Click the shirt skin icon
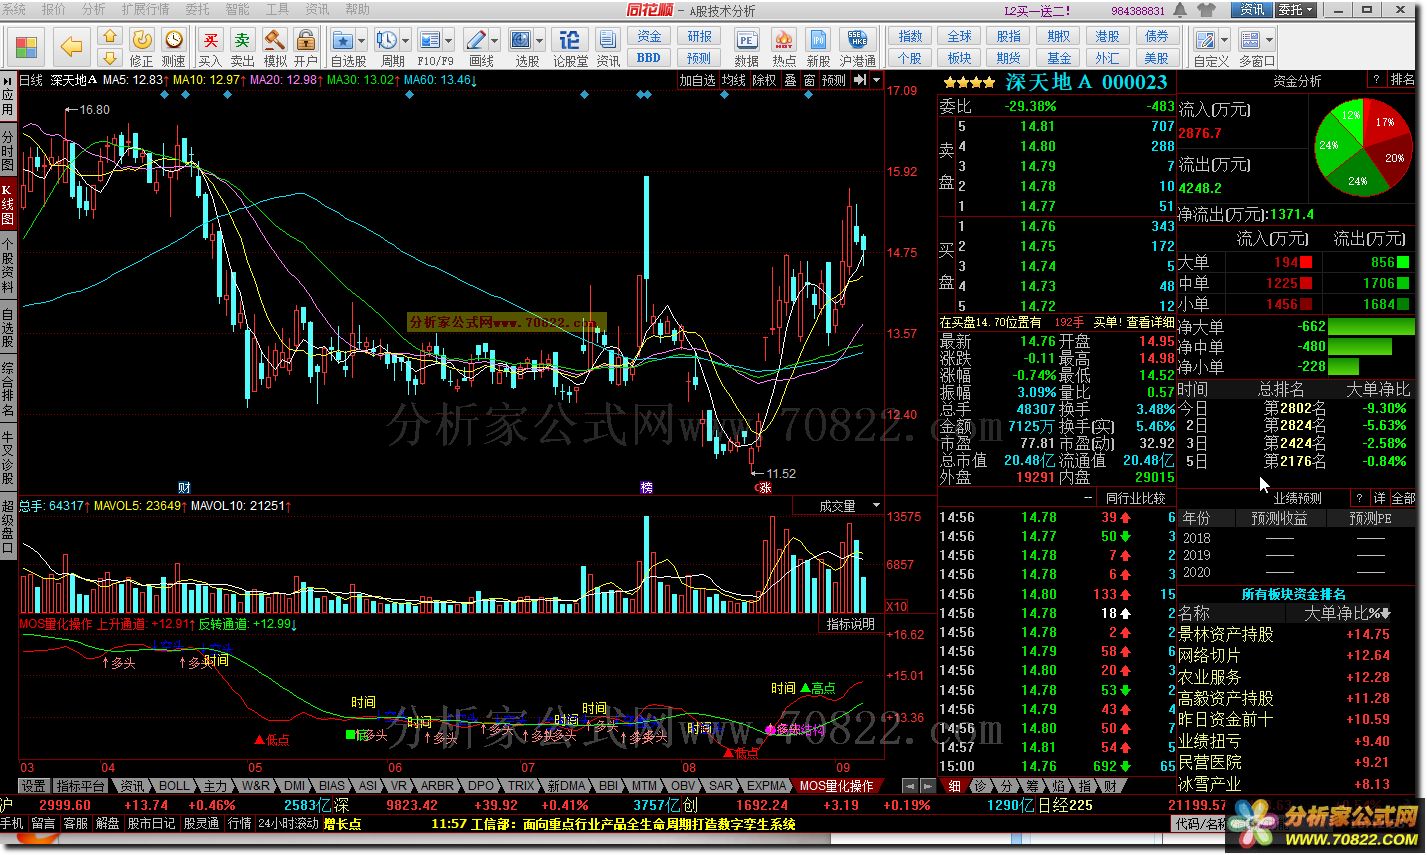The width and height of the screenshot is (1427, 855). pos(1207,10)
